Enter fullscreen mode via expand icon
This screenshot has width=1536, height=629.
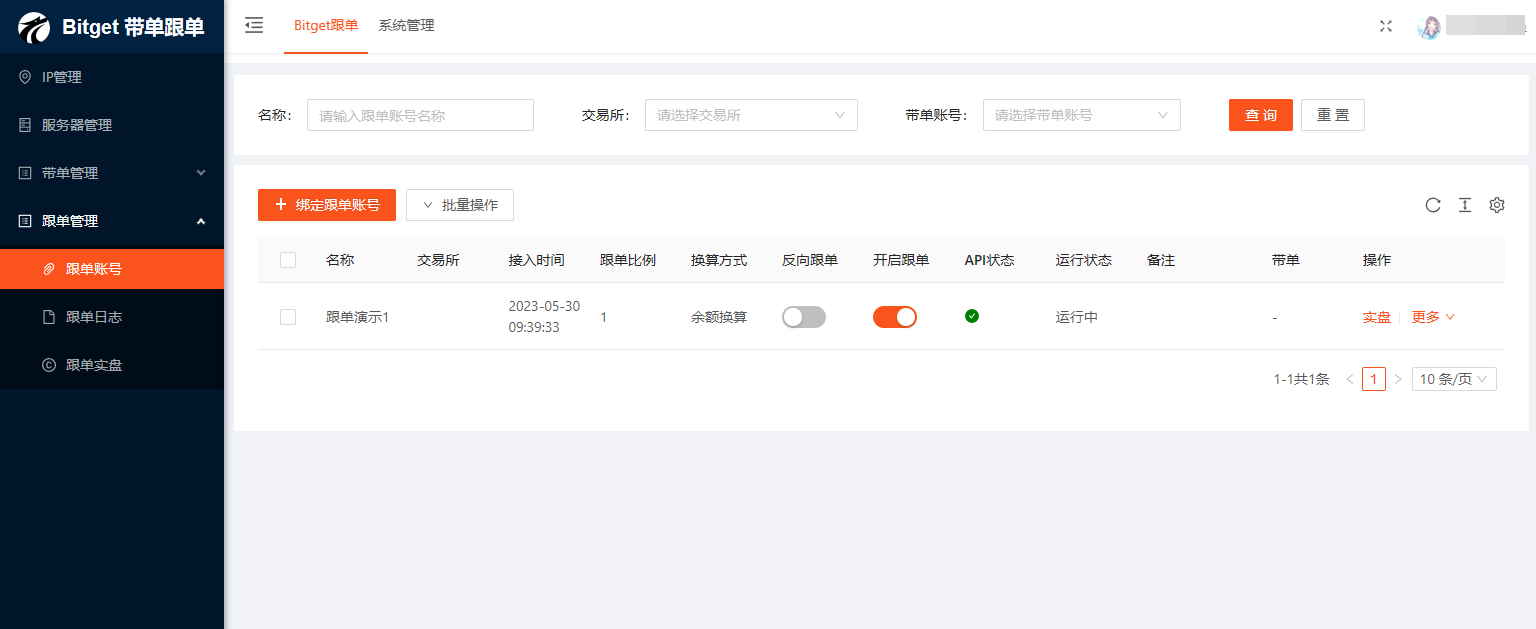pos(1386,26)
